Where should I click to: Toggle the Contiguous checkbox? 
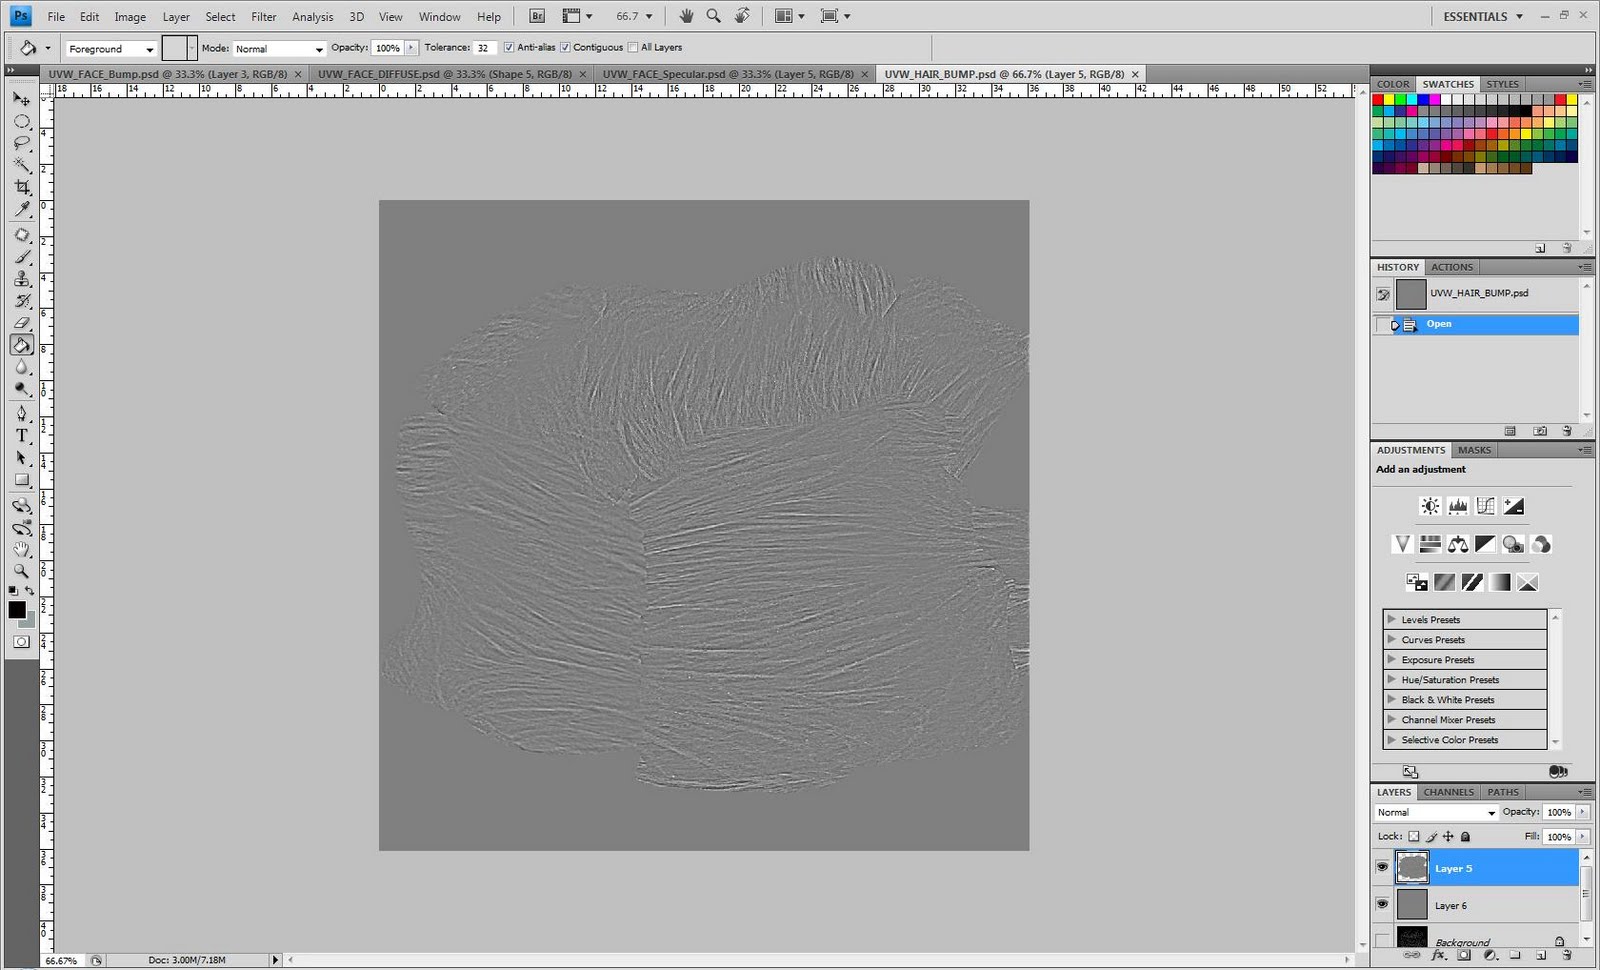pos(565,47)
